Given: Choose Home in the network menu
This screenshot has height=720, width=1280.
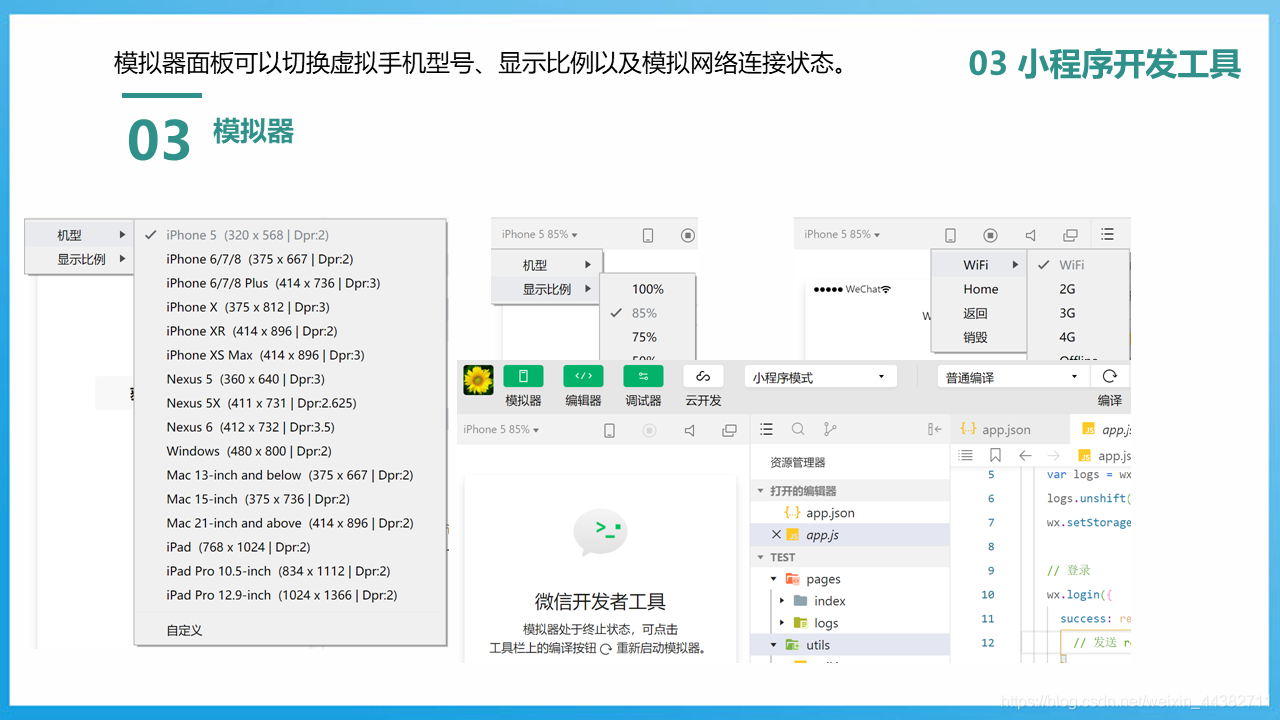Looking at the screenshot, I should [x=979, y=289].
